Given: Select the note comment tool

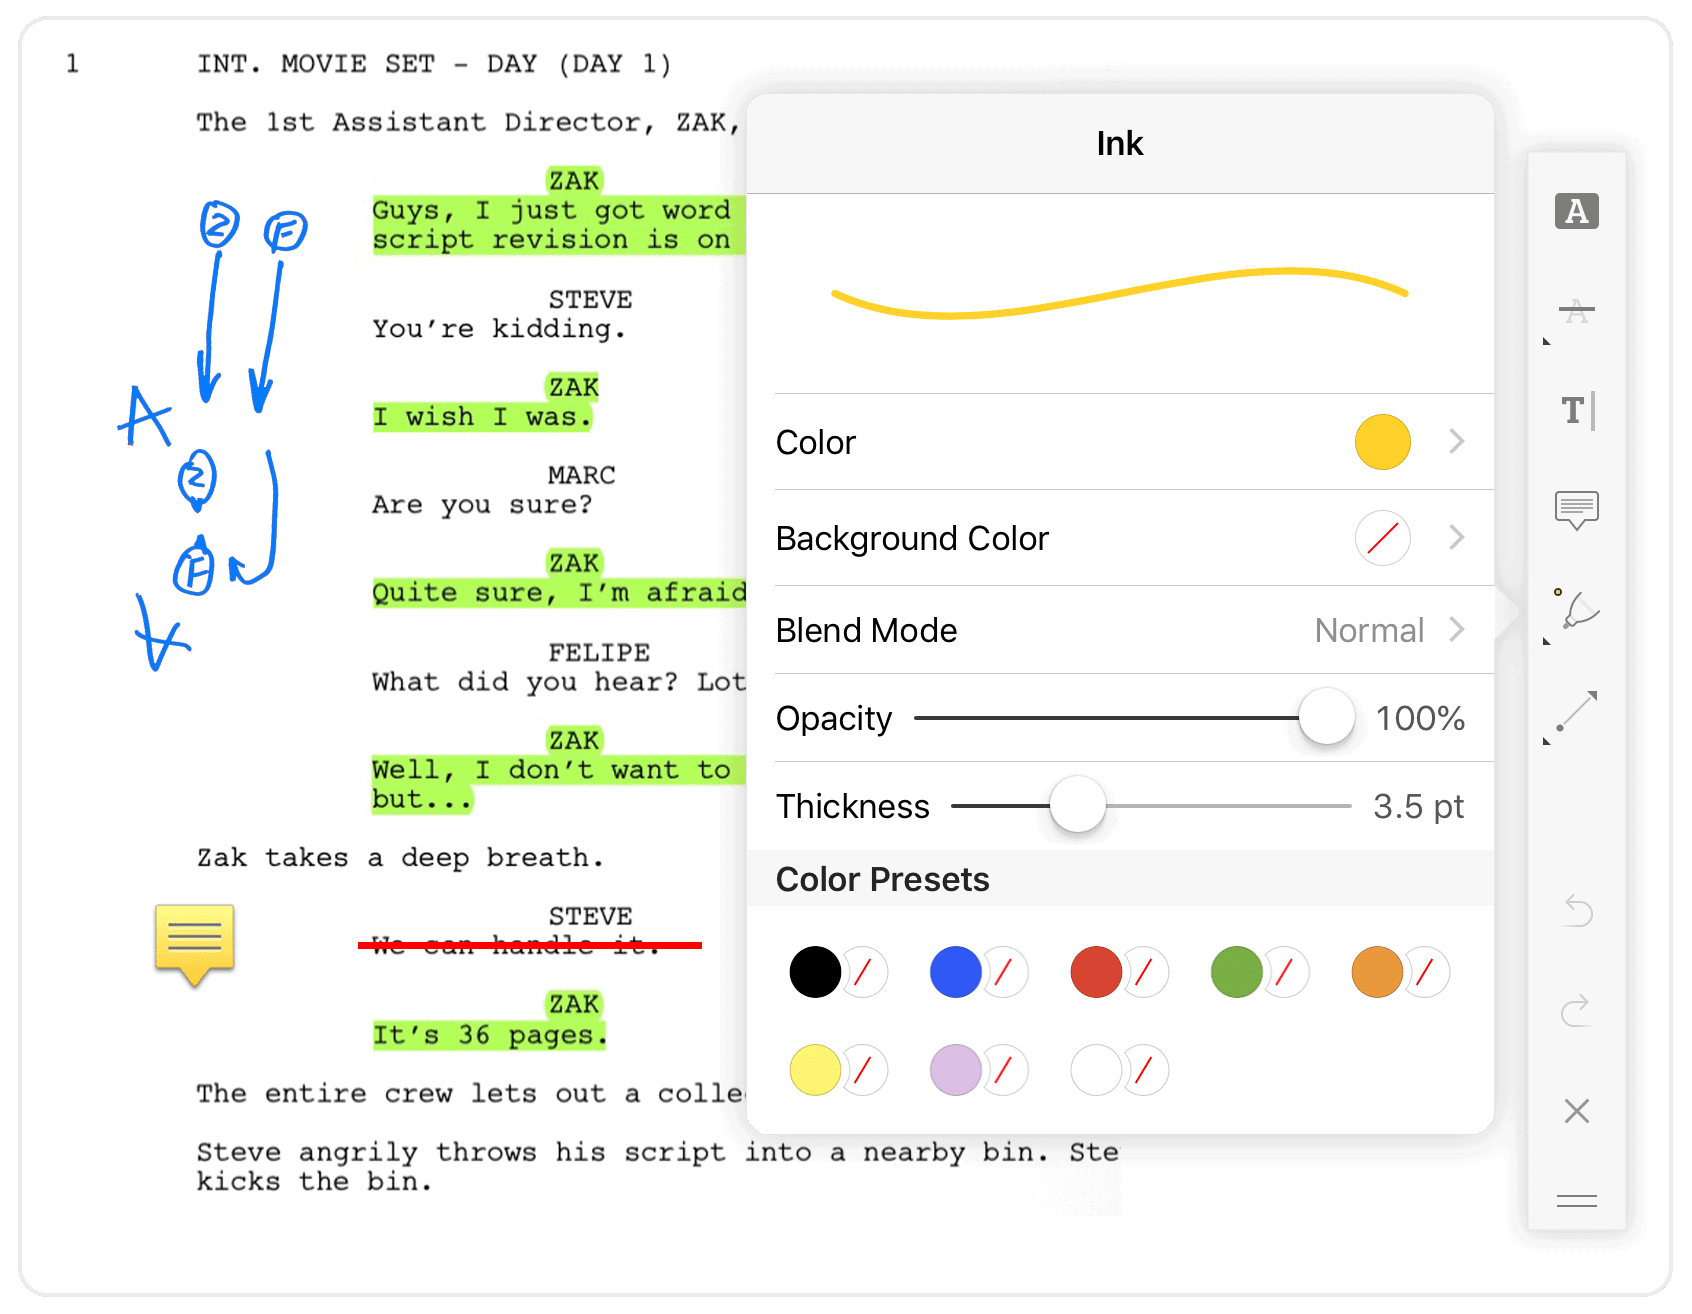Looking at the screenshot, I should 1576,510.
